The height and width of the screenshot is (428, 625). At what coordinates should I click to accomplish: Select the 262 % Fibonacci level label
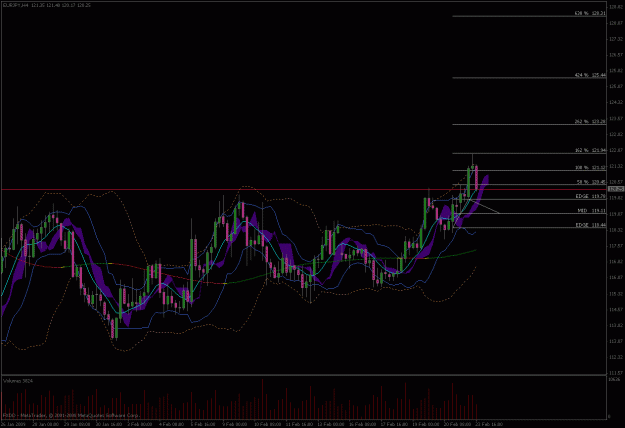[x=590, y=122]
